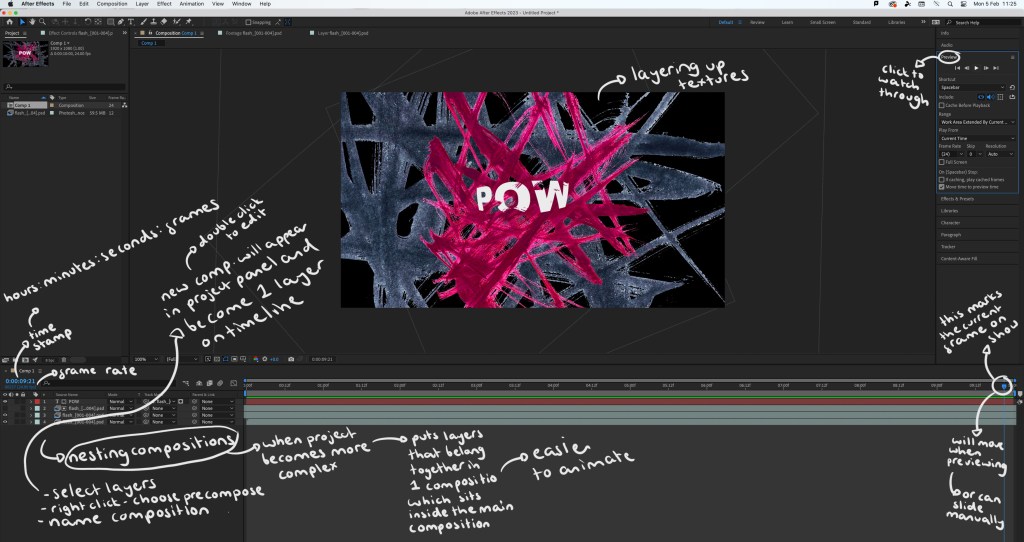Select the Zoom magnifier tool
Screen dimensions: 1024x542
42,21
